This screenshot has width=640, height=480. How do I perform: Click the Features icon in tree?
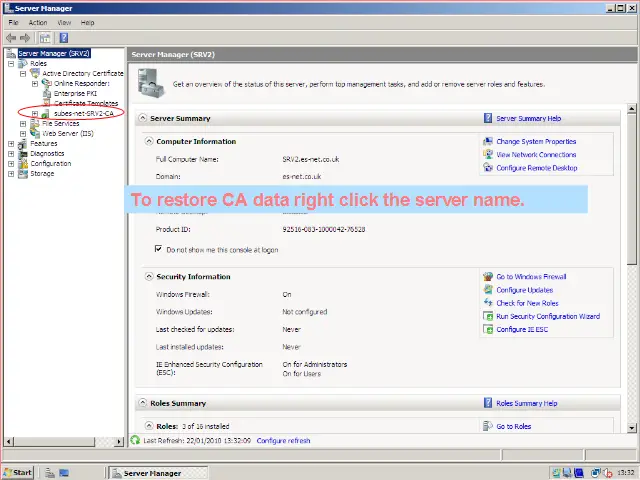tap(23, 144)
